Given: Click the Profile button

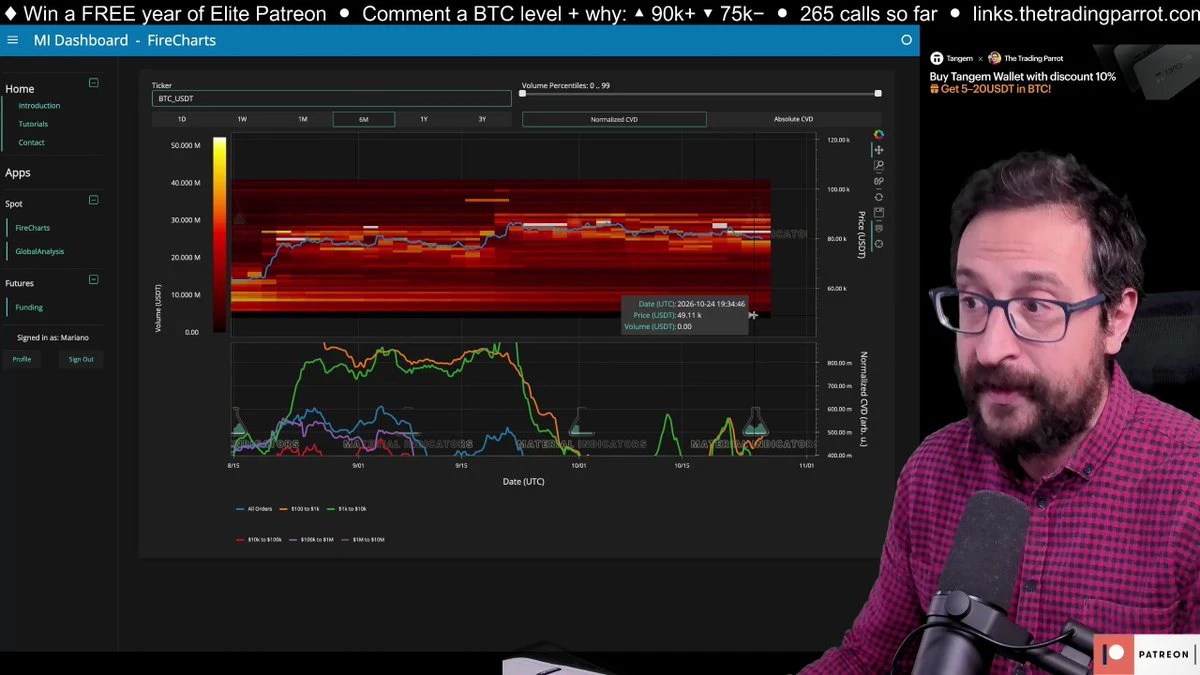Looking at the screenshot, I should 22,359.
